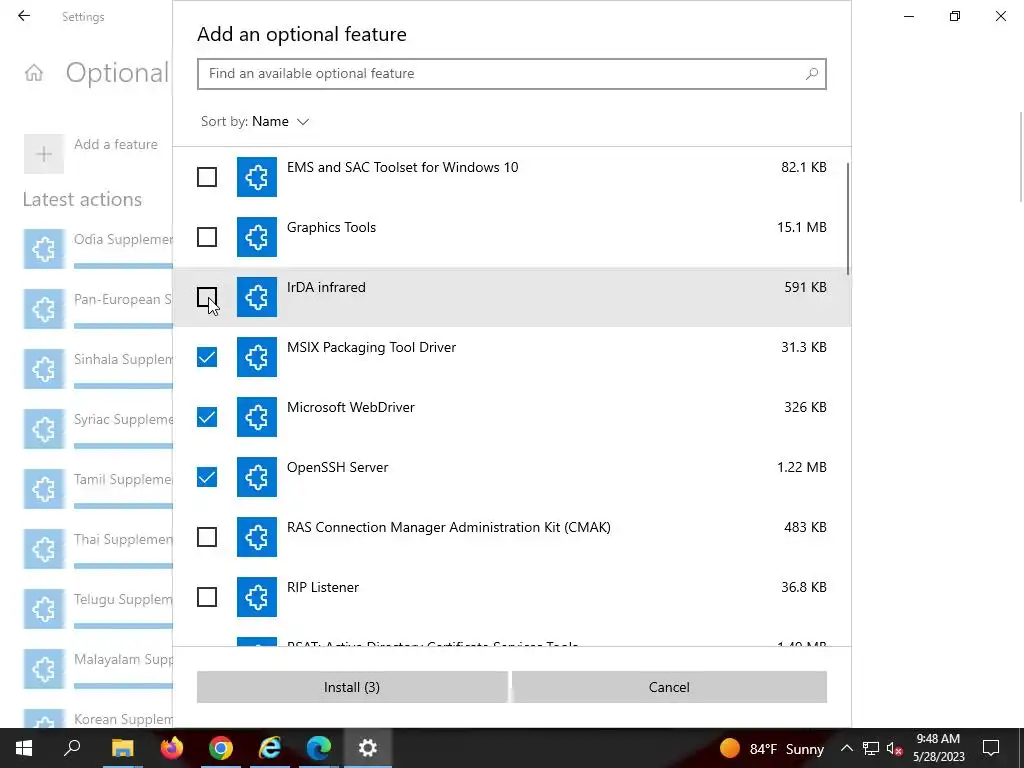This screenshot has height=768, width=1024.
Task: Check the EMS and SAC Toolset checkbox
Action: [207, 177]
